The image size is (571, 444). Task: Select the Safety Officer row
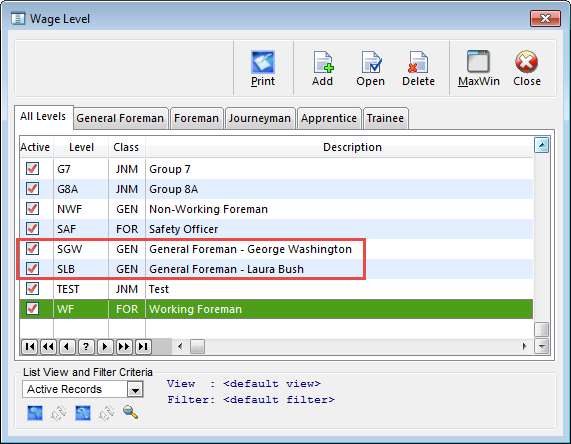coord(276,229)
